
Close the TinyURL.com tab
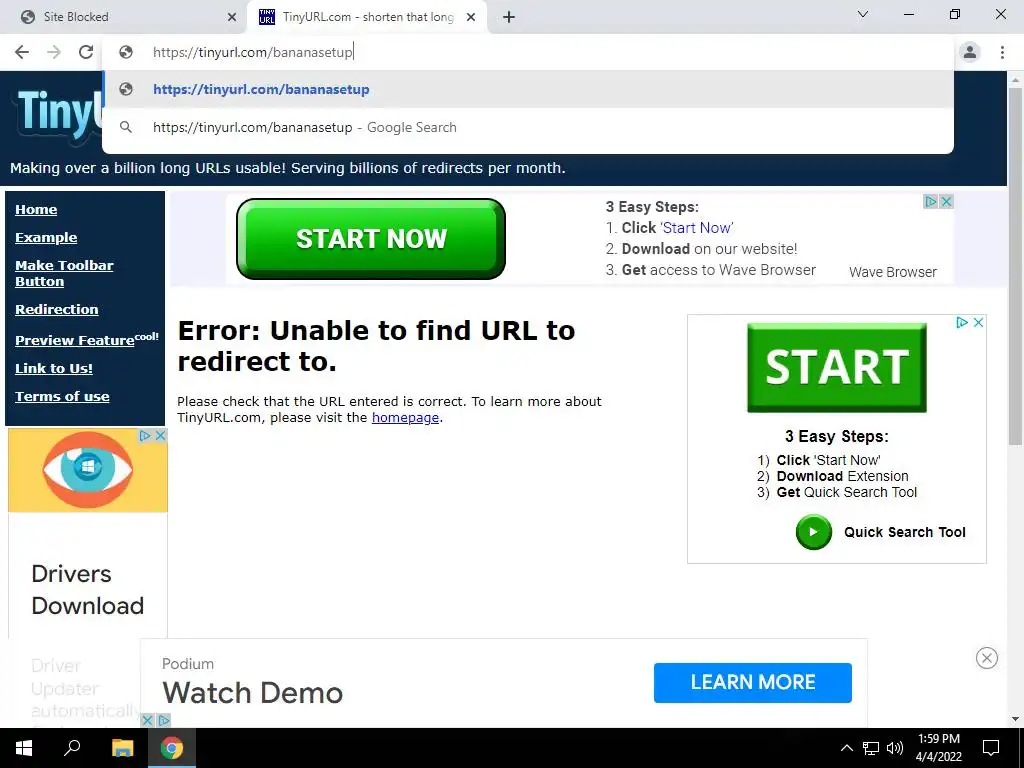[471, 17]
